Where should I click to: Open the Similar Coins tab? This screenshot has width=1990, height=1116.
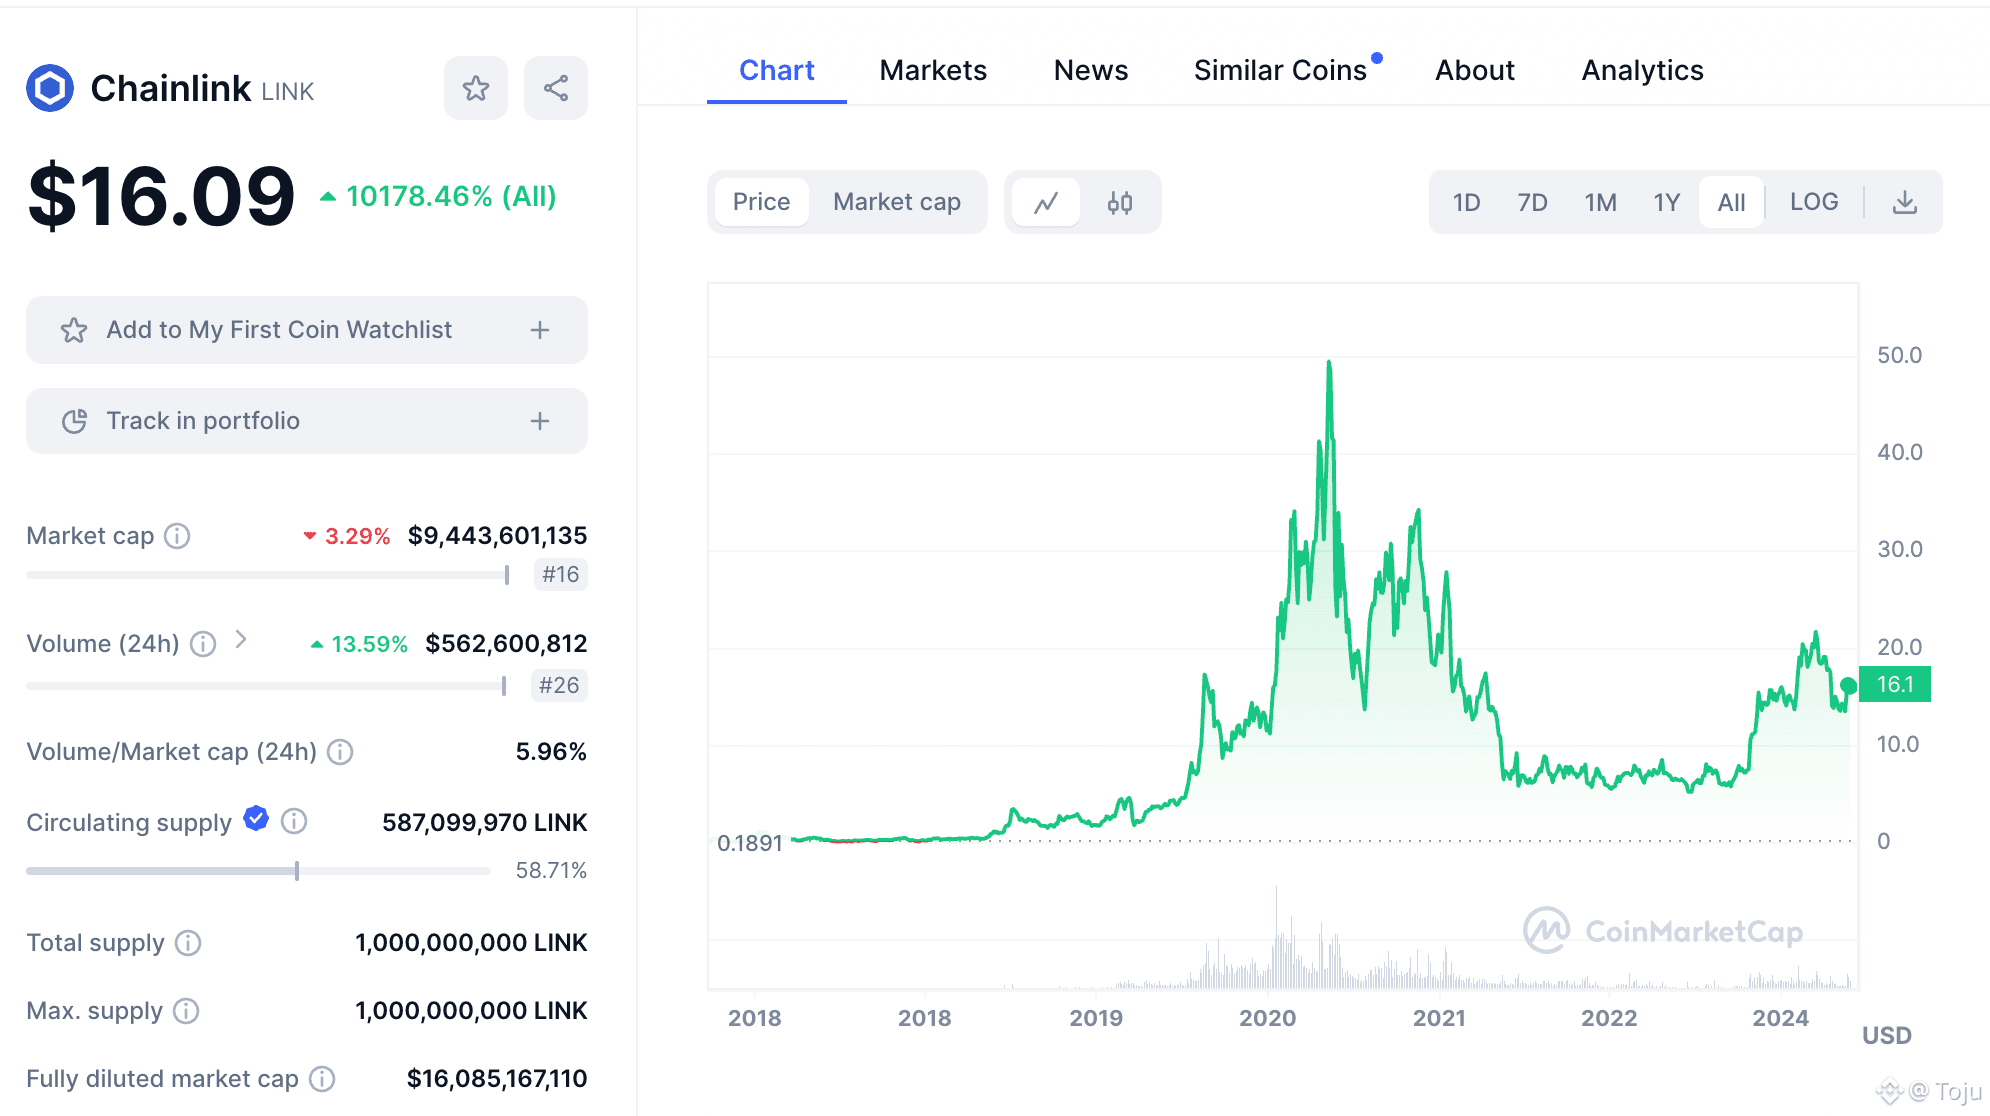click(x=1280, y=70)
